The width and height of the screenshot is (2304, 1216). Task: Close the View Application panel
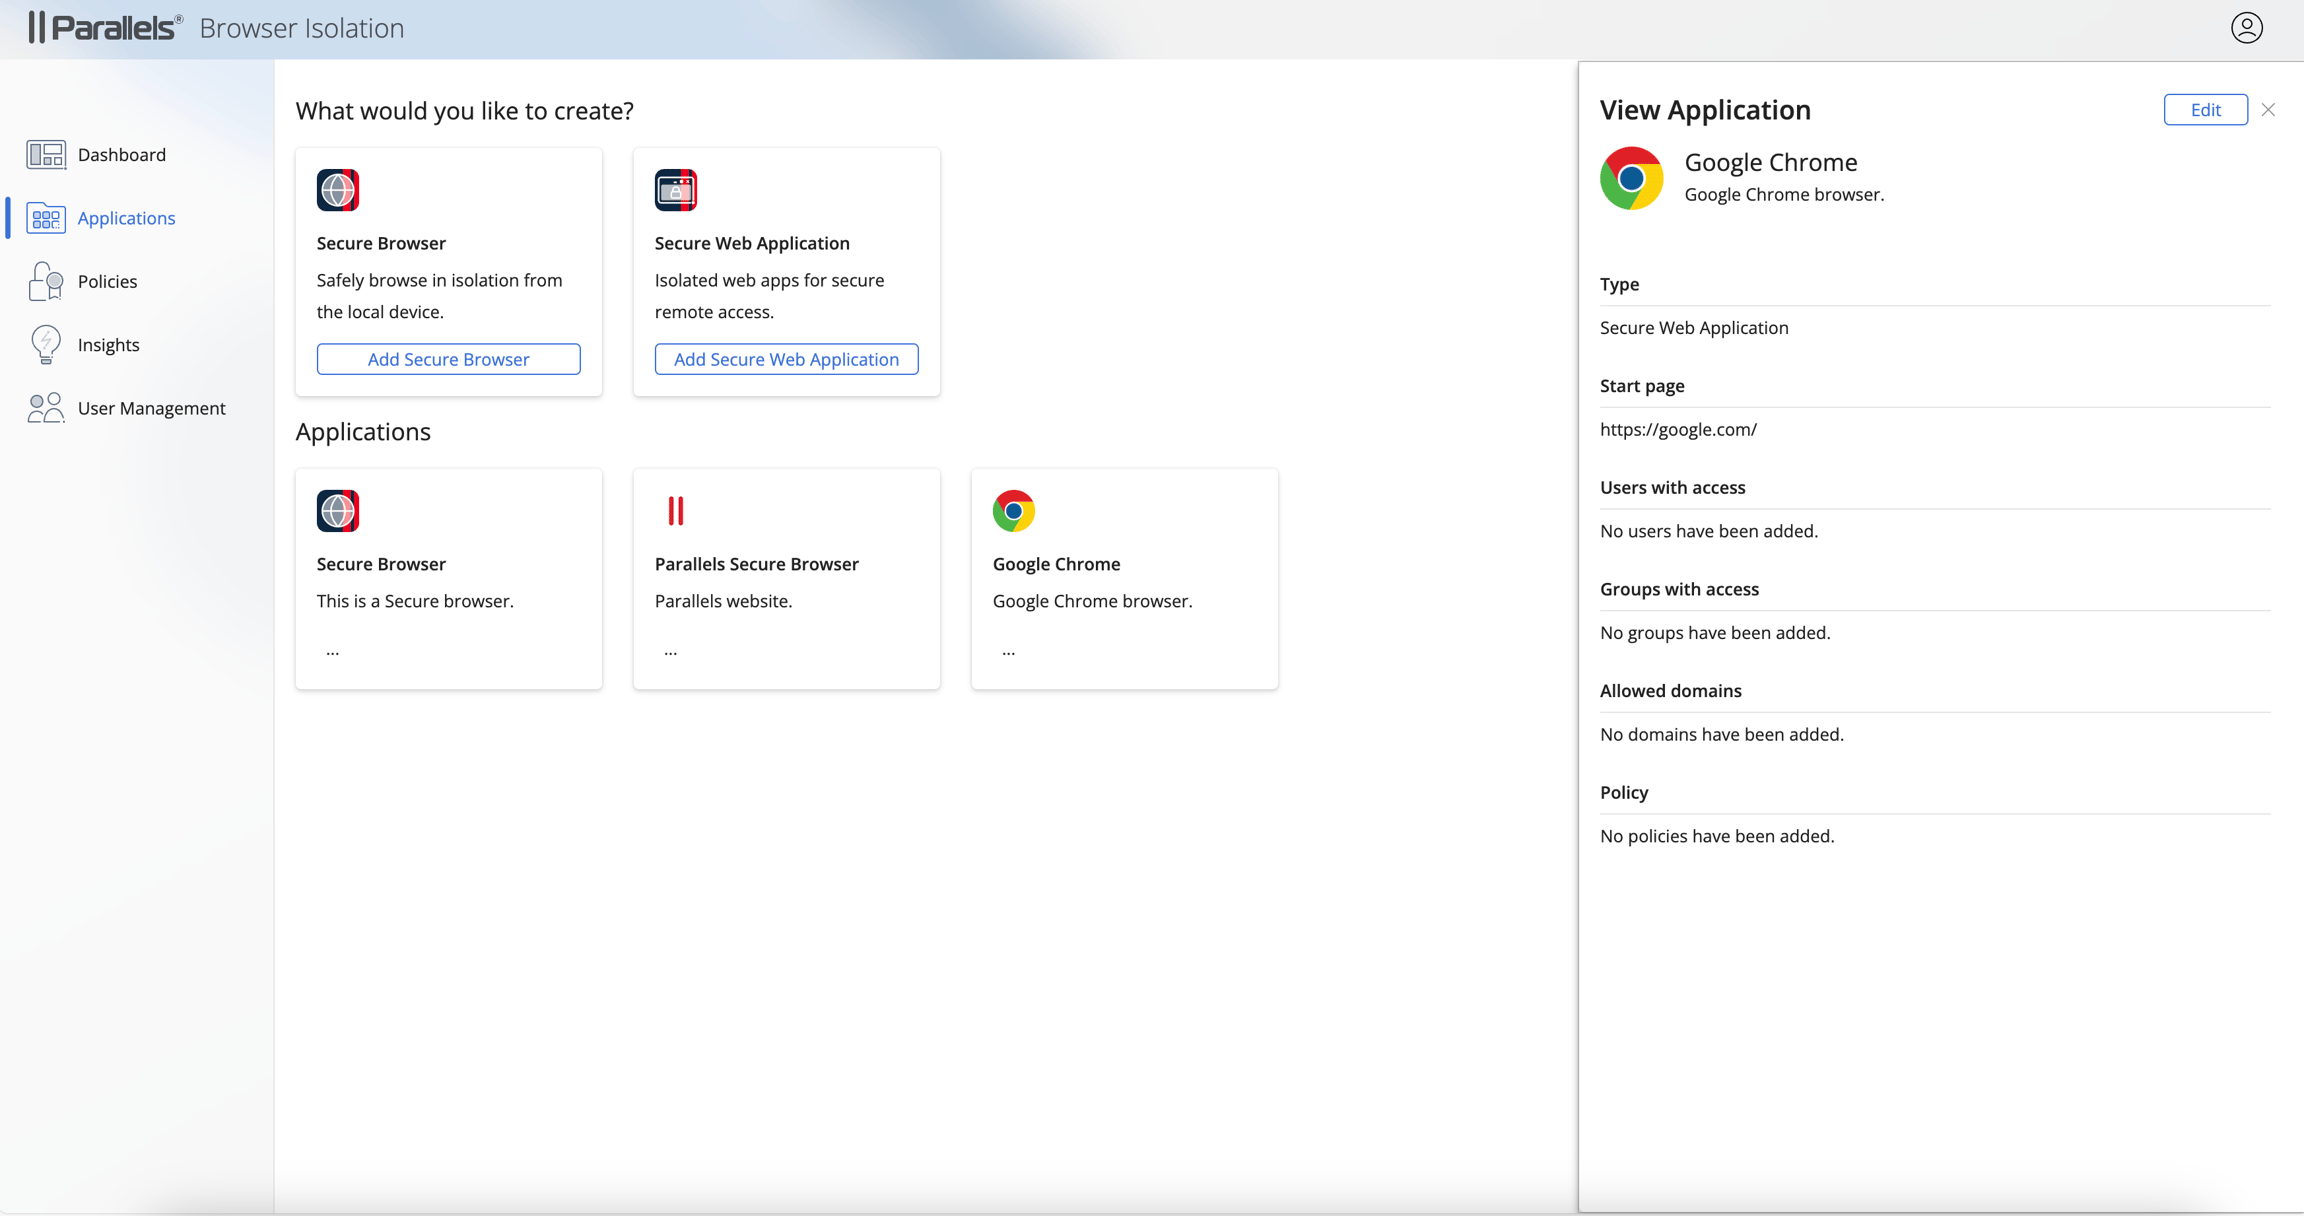click(x=2268, y=110)
